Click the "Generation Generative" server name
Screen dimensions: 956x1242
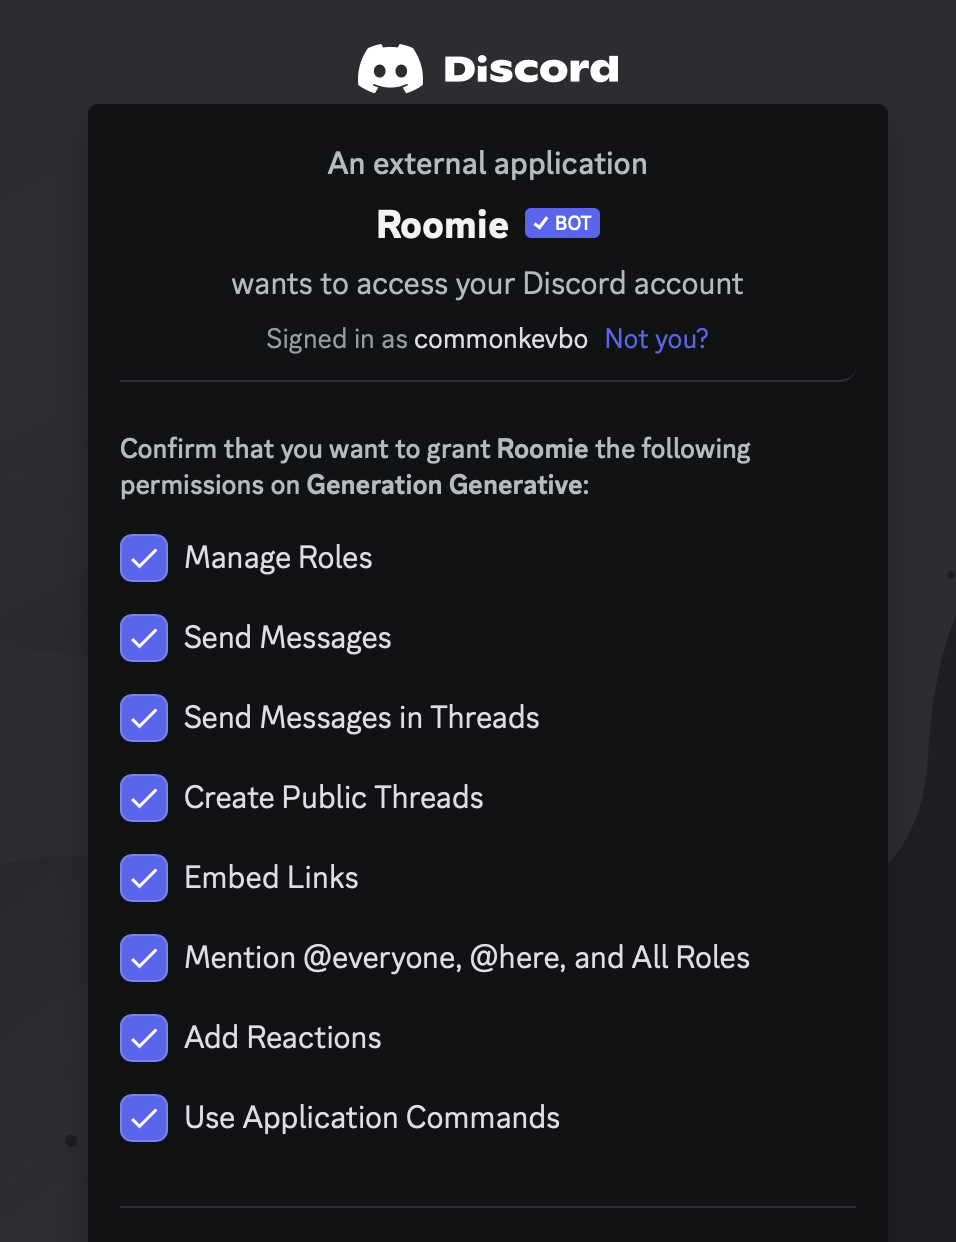pyautogui.click(x=445, y=485)
